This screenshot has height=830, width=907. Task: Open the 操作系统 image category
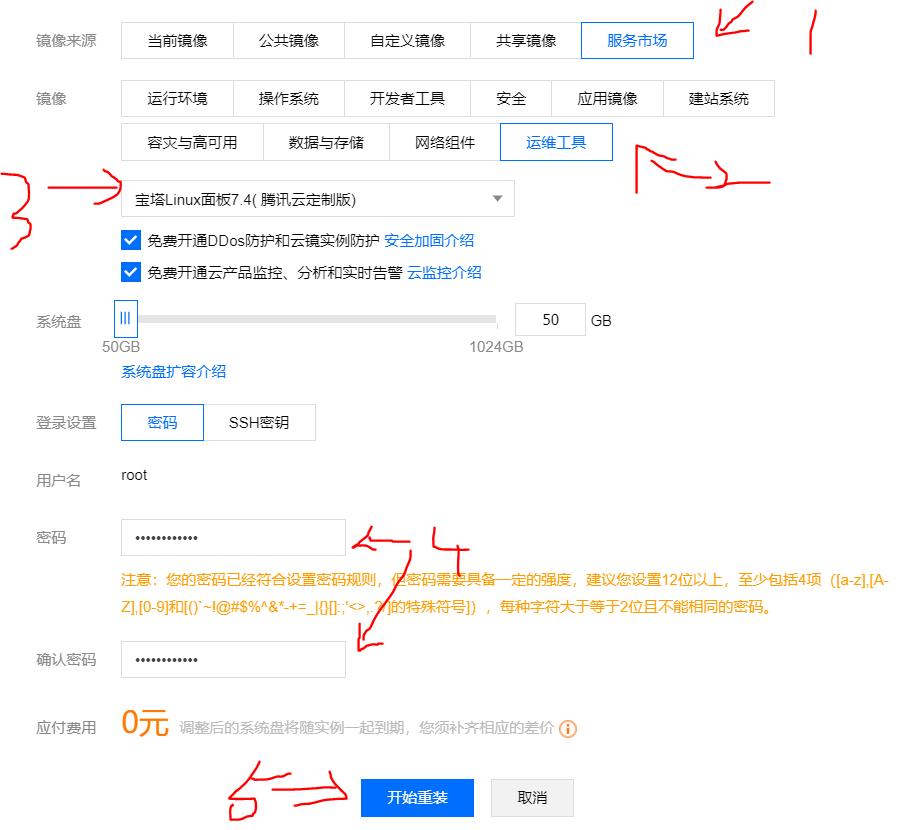click(288, 98)
